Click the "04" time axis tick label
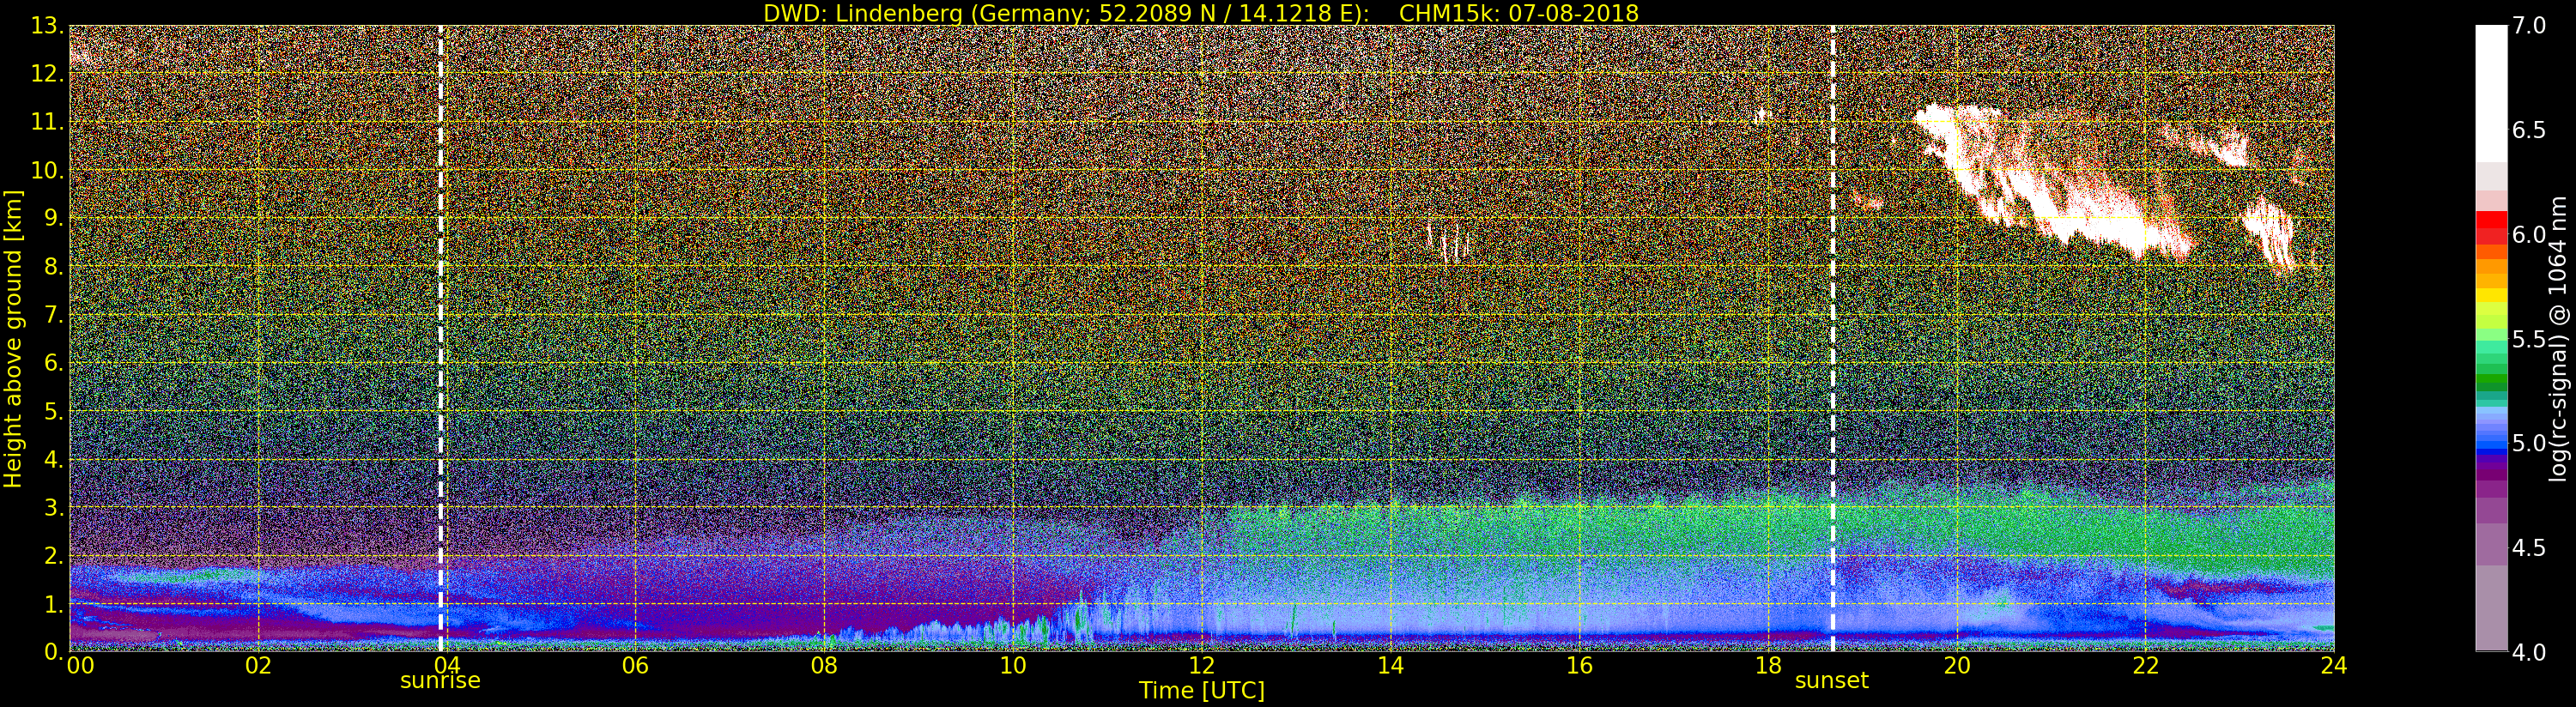 pyautogui.click(x=447, y=666)
